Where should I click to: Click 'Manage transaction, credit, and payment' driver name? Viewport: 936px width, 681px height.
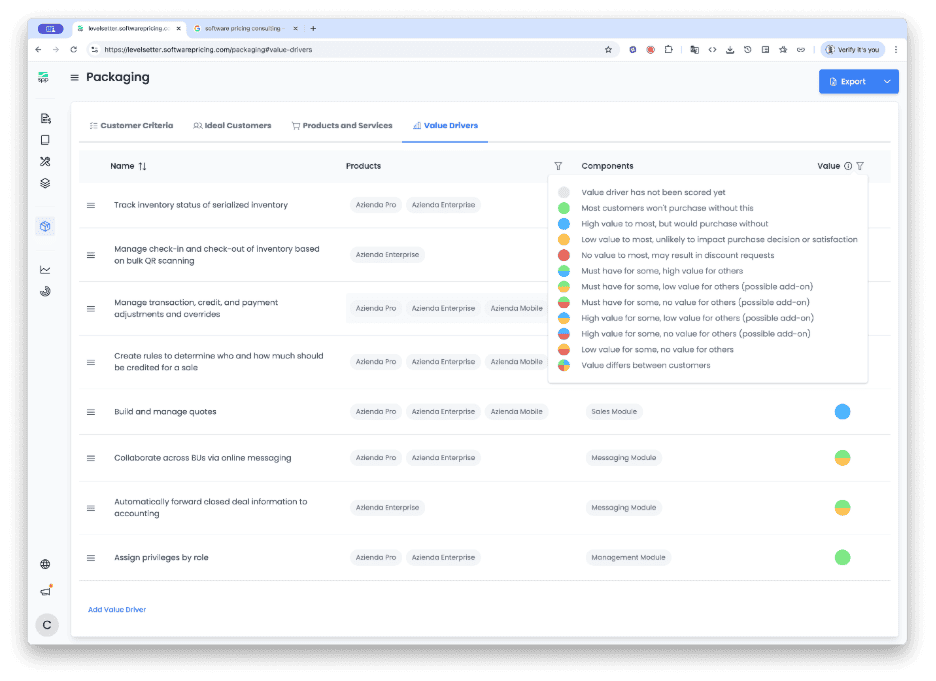196,309
